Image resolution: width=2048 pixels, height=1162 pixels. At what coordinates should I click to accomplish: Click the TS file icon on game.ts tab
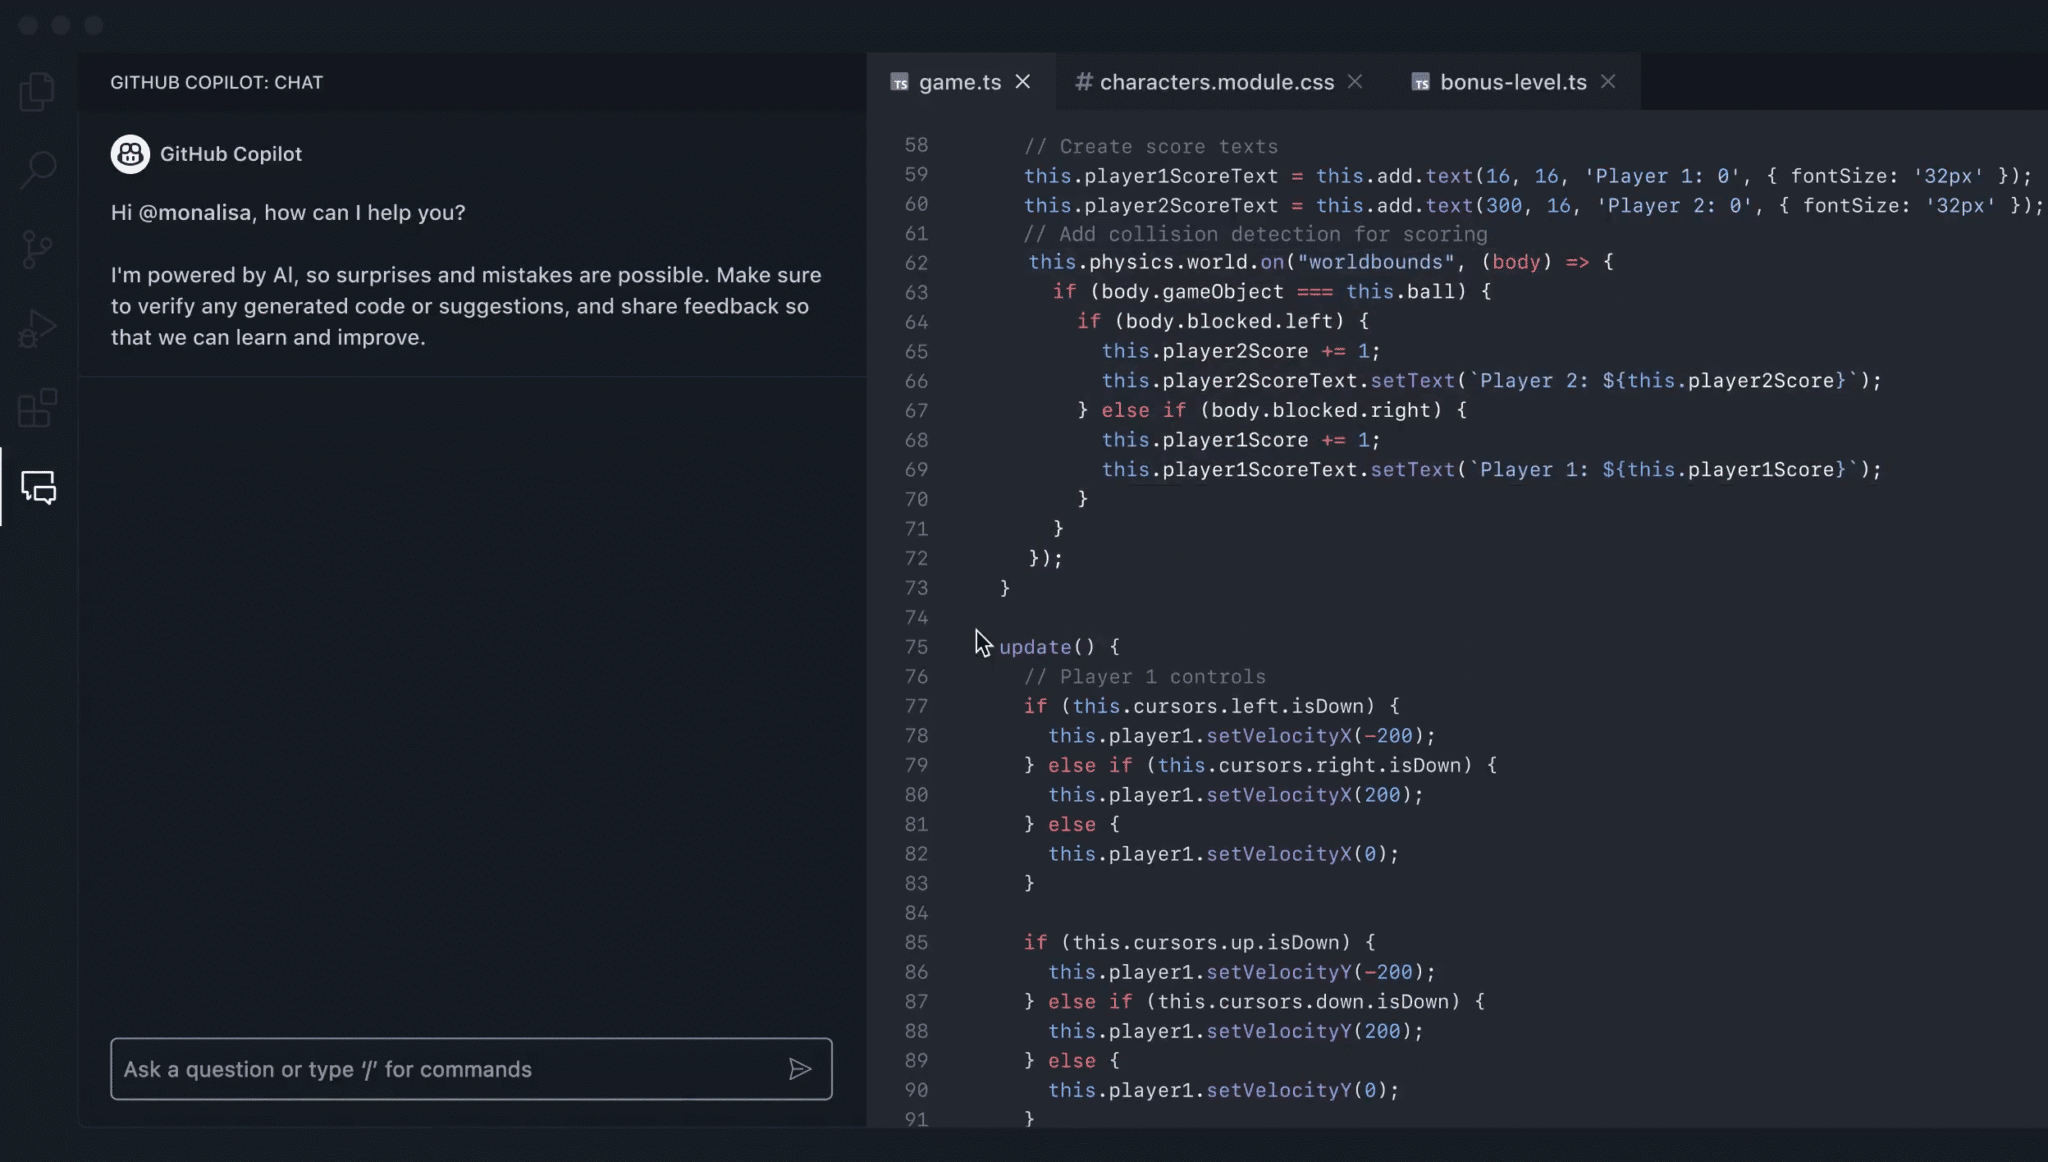[900, 83]
